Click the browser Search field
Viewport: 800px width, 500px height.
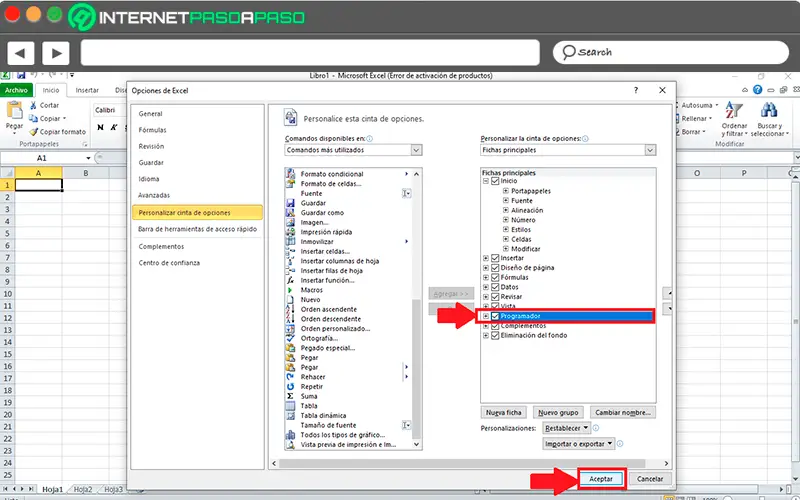coord(671,53)
